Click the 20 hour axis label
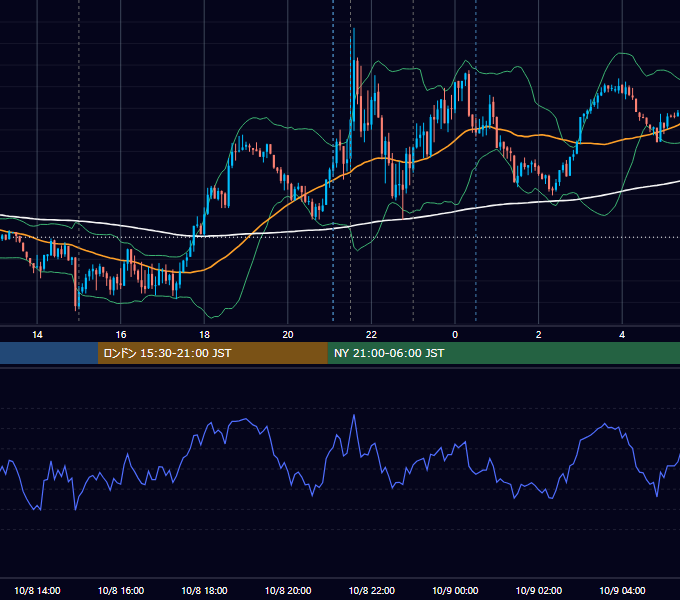680x600 pixels. pos(288,335)
